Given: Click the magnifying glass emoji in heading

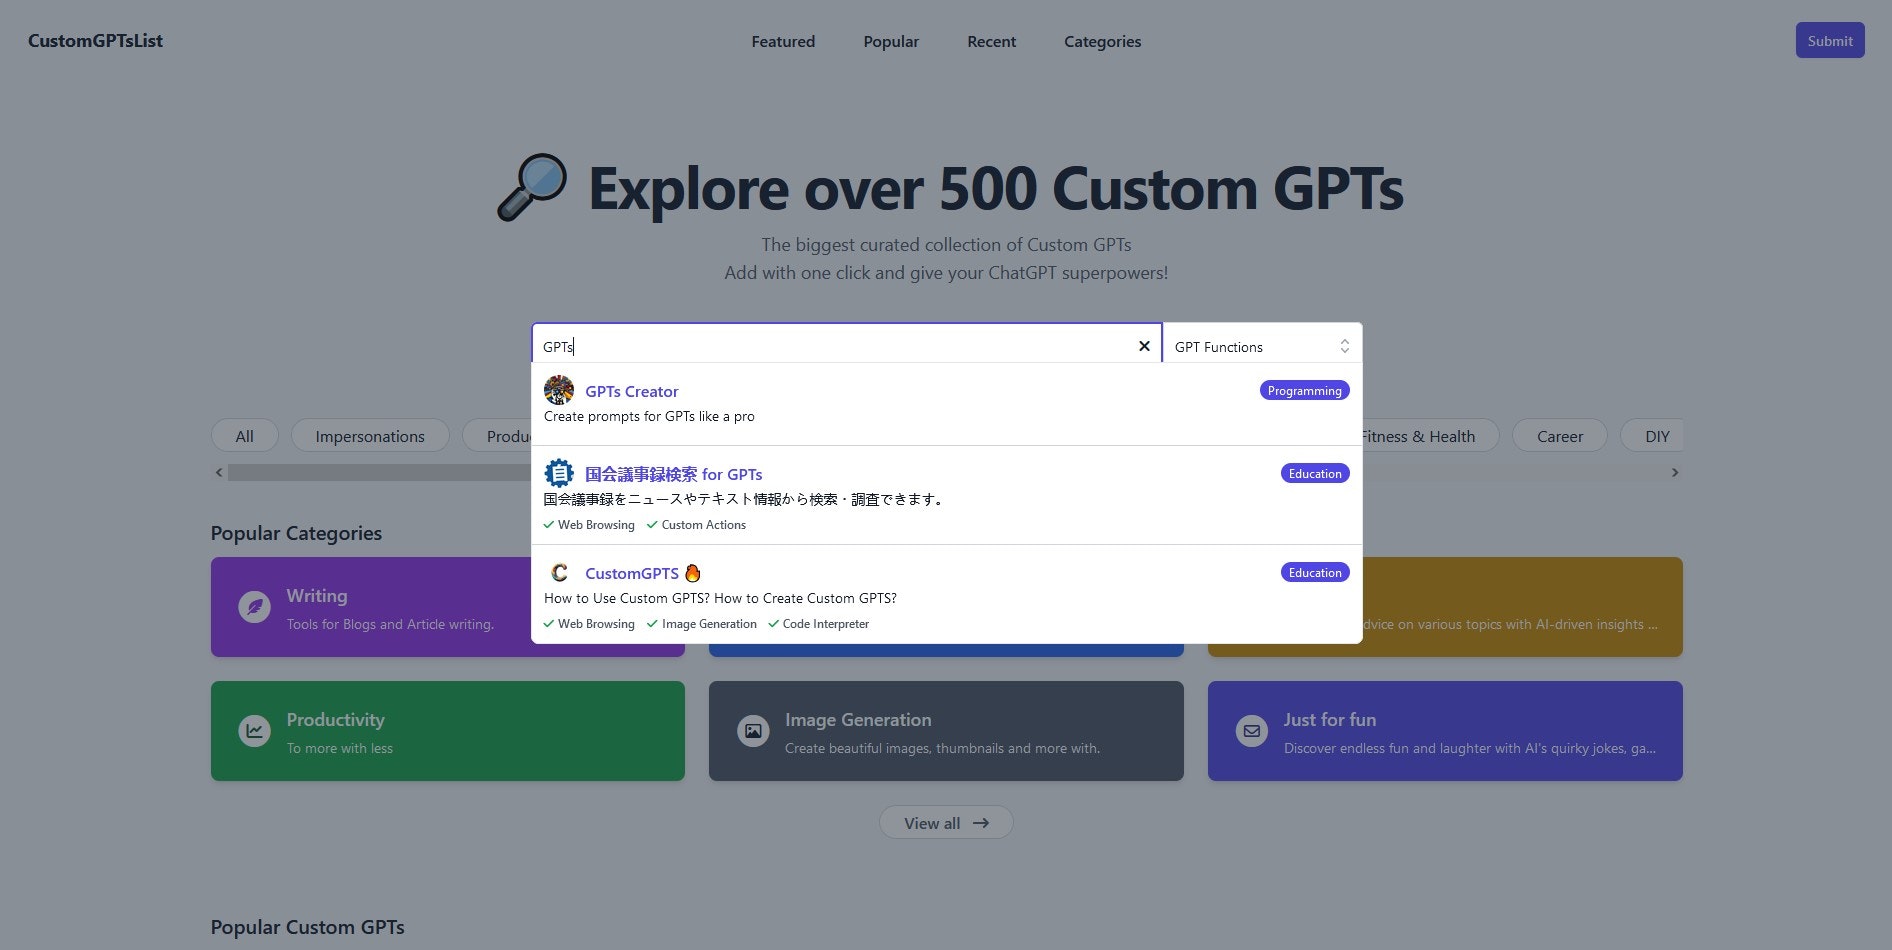Looking at the screenshot, I should 532,188.
